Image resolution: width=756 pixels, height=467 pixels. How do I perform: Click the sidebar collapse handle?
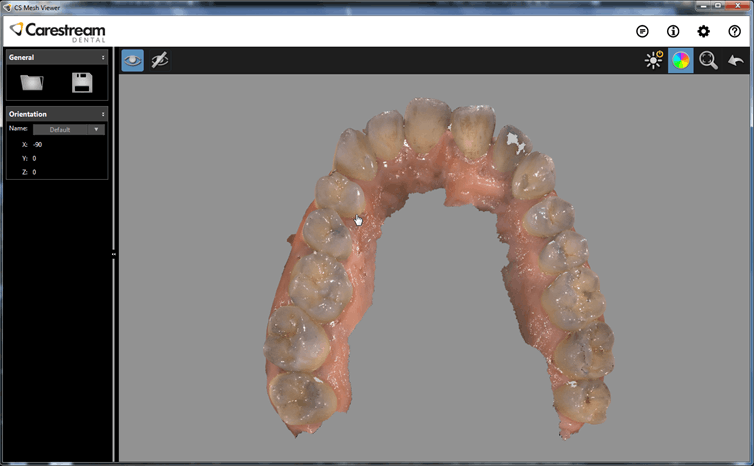pos(114,254)
